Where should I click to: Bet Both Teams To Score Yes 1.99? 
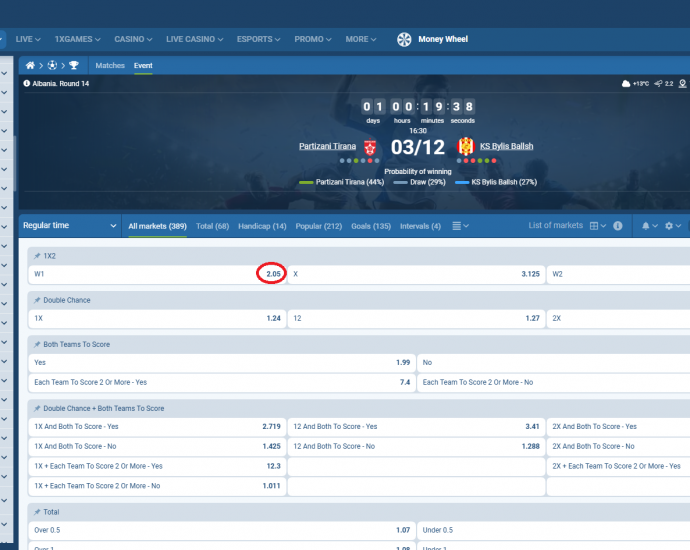point(222,363)
